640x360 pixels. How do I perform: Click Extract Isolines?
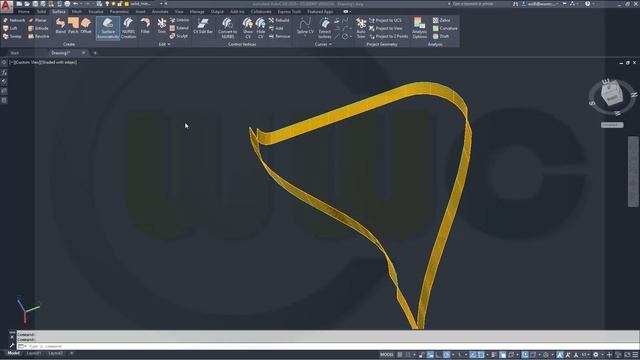click(325, 28)
